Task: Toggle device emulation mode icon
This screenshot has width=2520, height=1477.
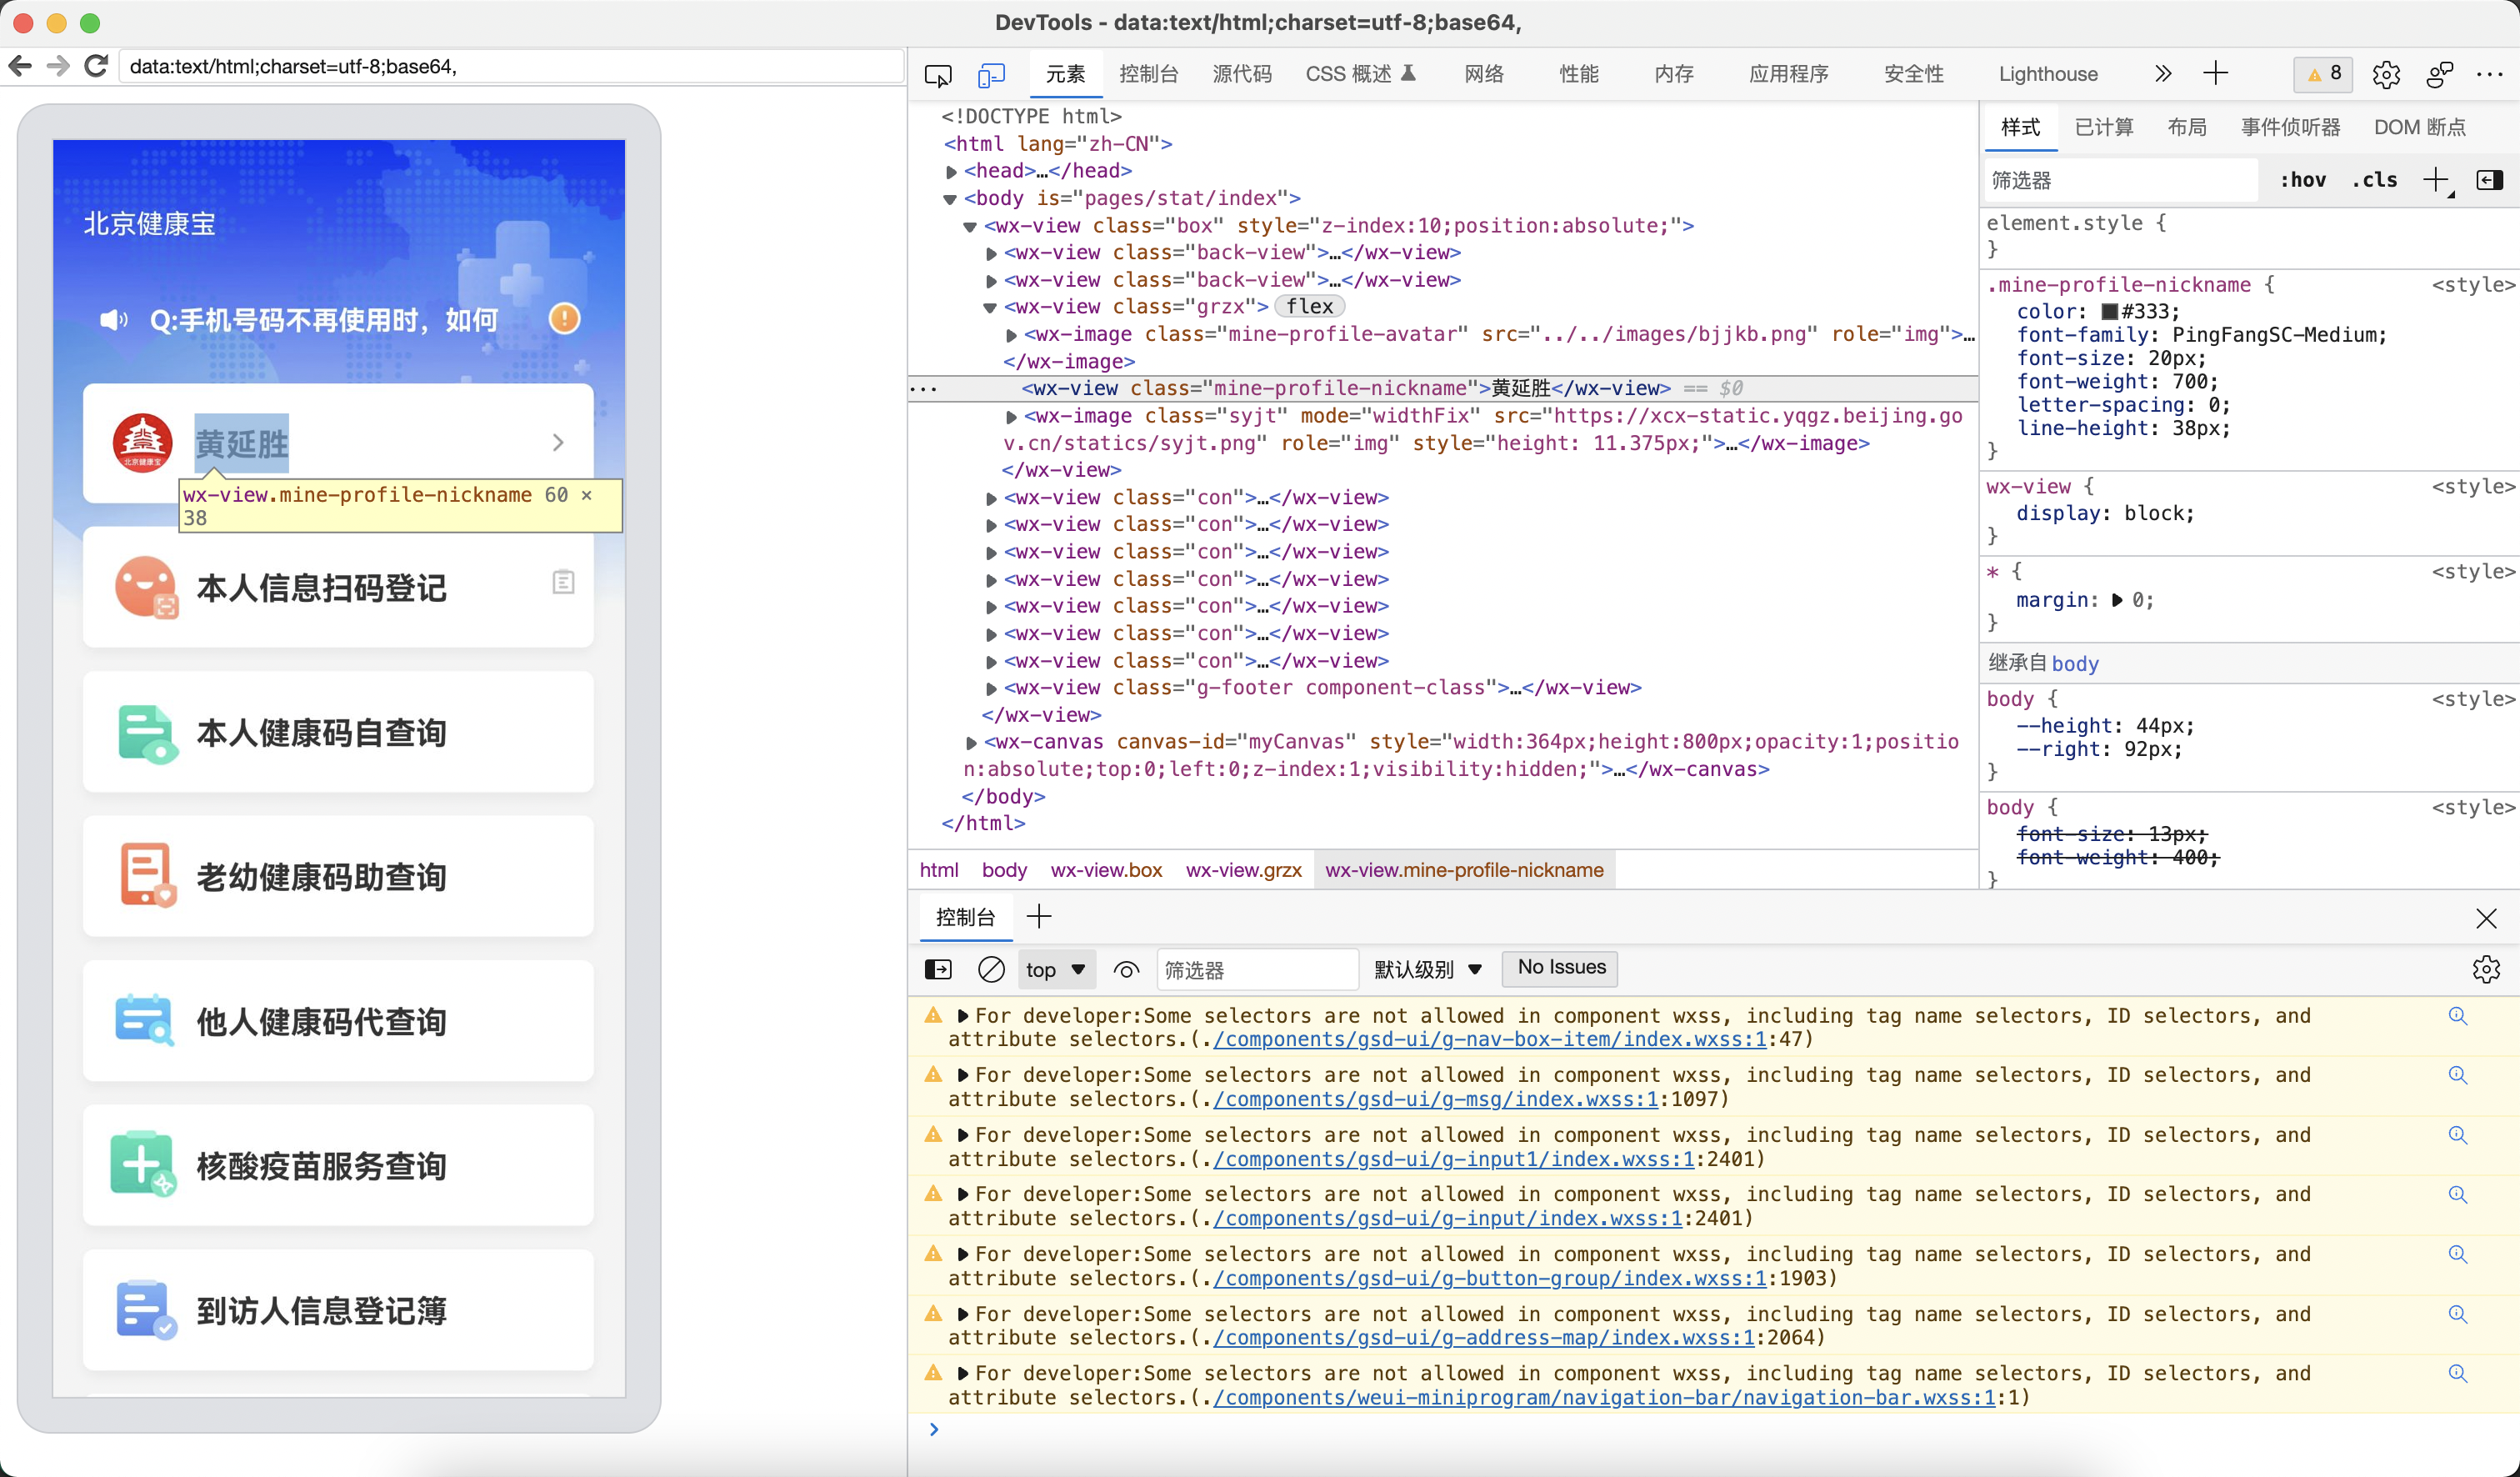Action: pos(990,75)
